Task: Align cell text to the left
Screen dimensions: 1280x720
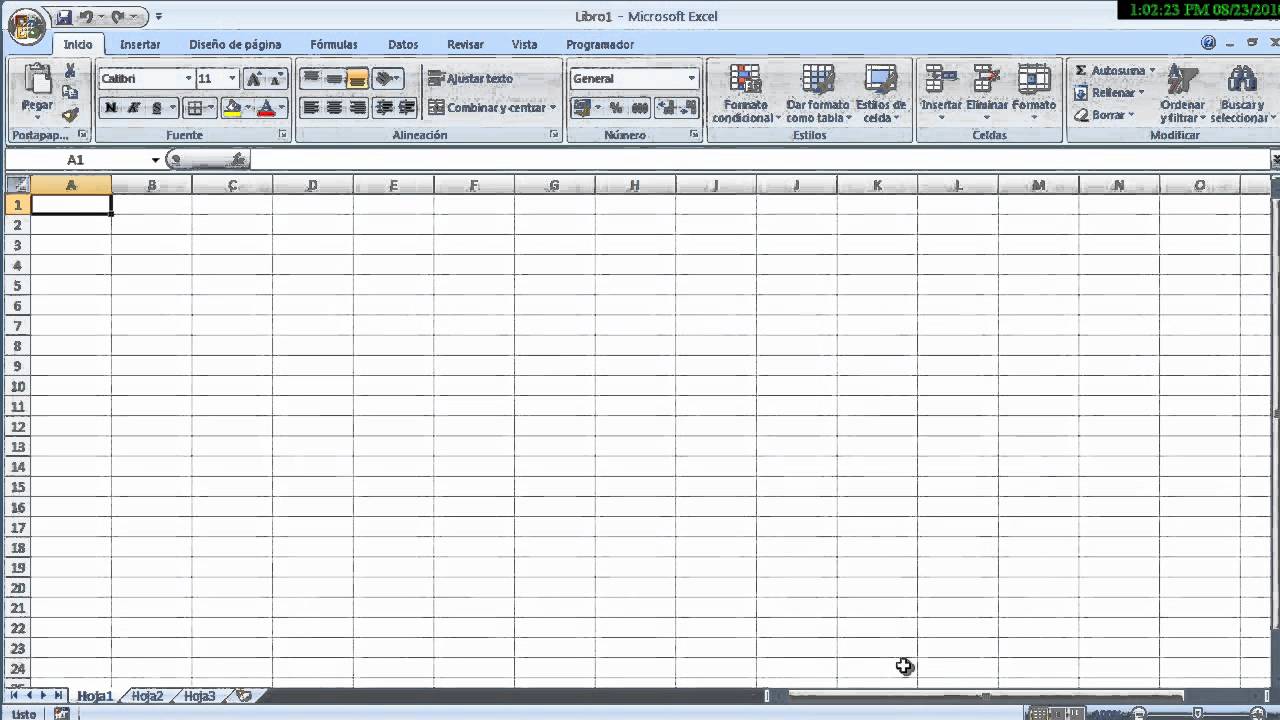Action: pyautogui.click(x=311, y=108)
